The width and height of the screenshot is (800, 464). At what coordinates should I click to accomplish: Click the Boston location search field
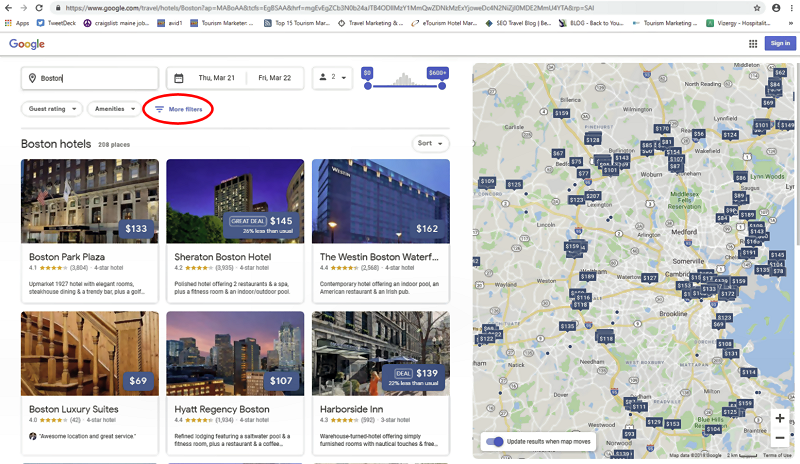pos(90,78)
